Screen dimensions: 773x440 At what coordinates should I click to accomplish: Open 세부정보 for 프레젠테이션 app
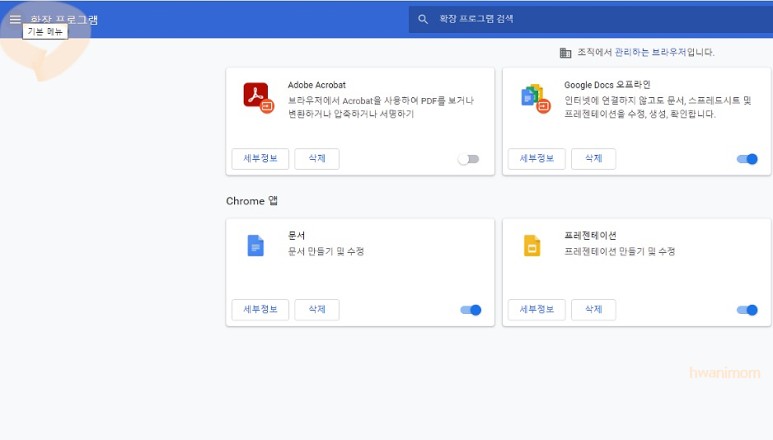coord(537,309)
